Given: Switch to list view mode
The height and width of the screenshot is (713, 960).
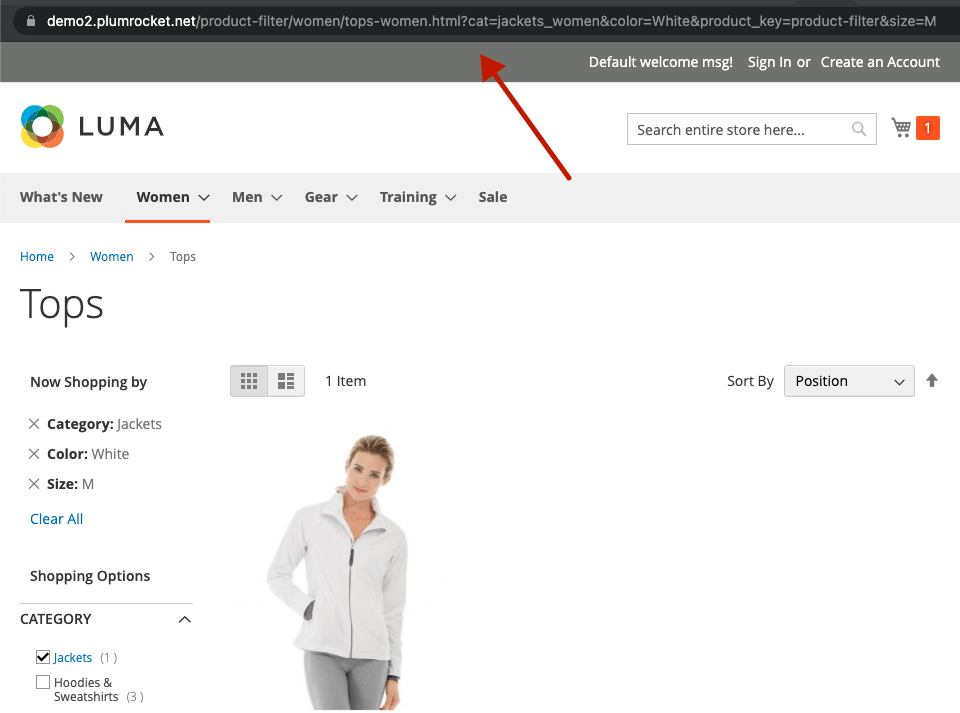Looking at the screenshot, I should tap(286, 381).
